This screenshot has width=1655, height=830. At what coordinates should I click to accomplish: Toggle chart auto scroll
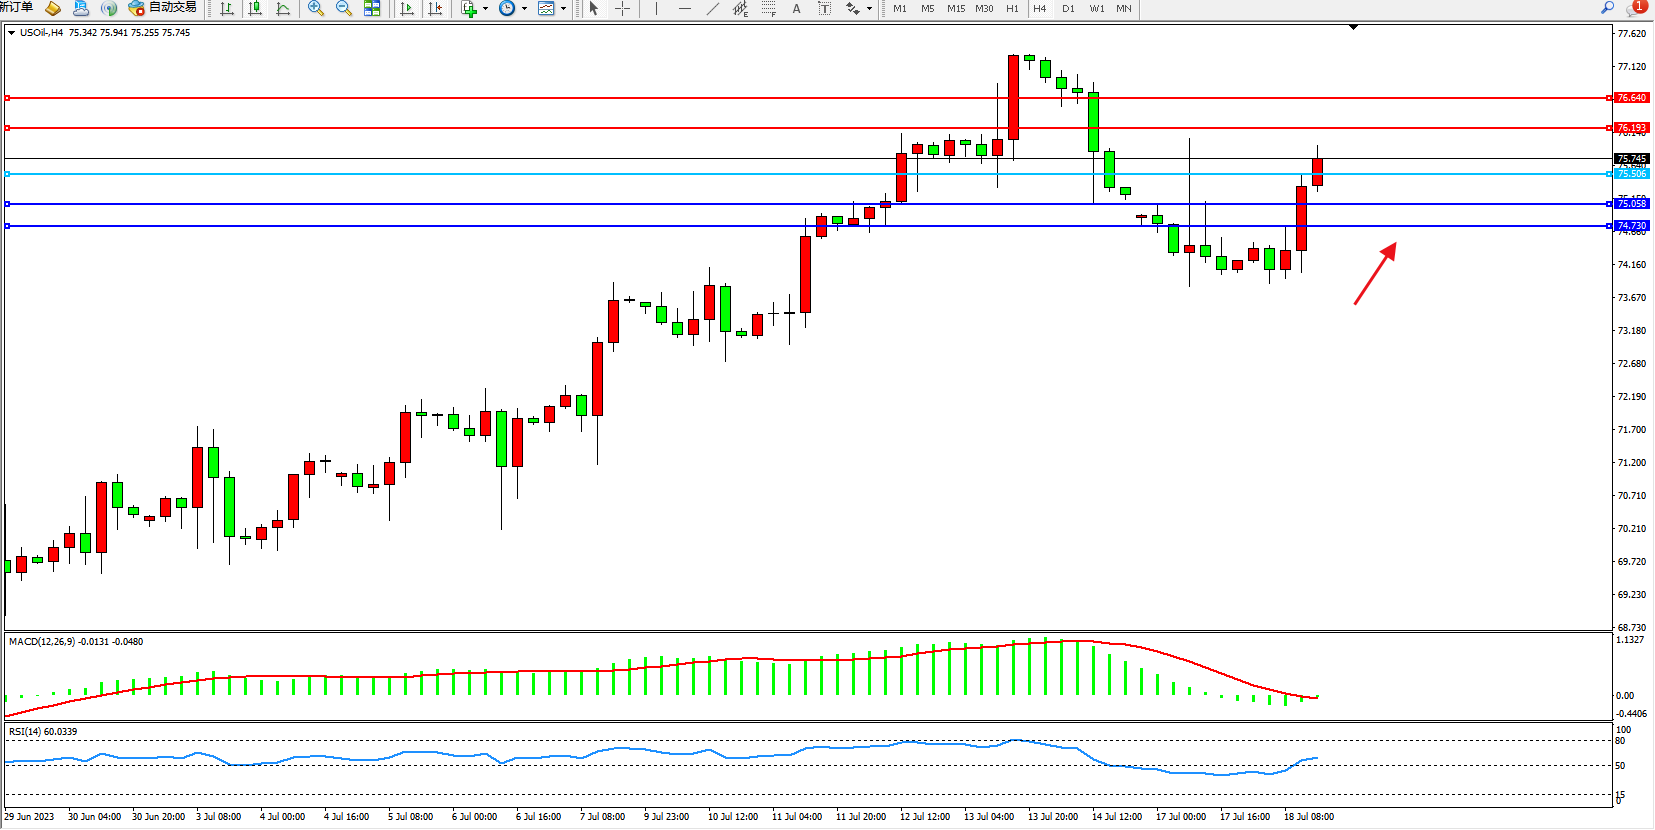407,8
